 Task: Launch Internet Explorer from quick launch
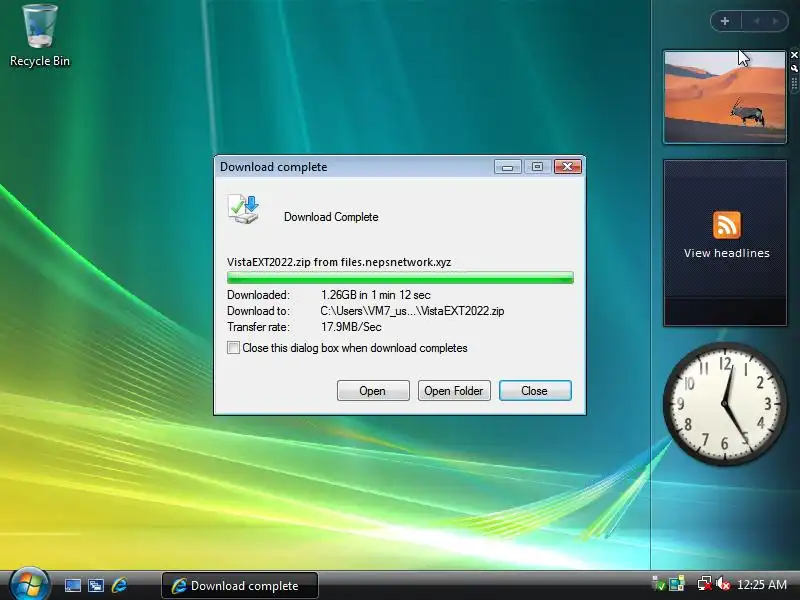(119, 585)
